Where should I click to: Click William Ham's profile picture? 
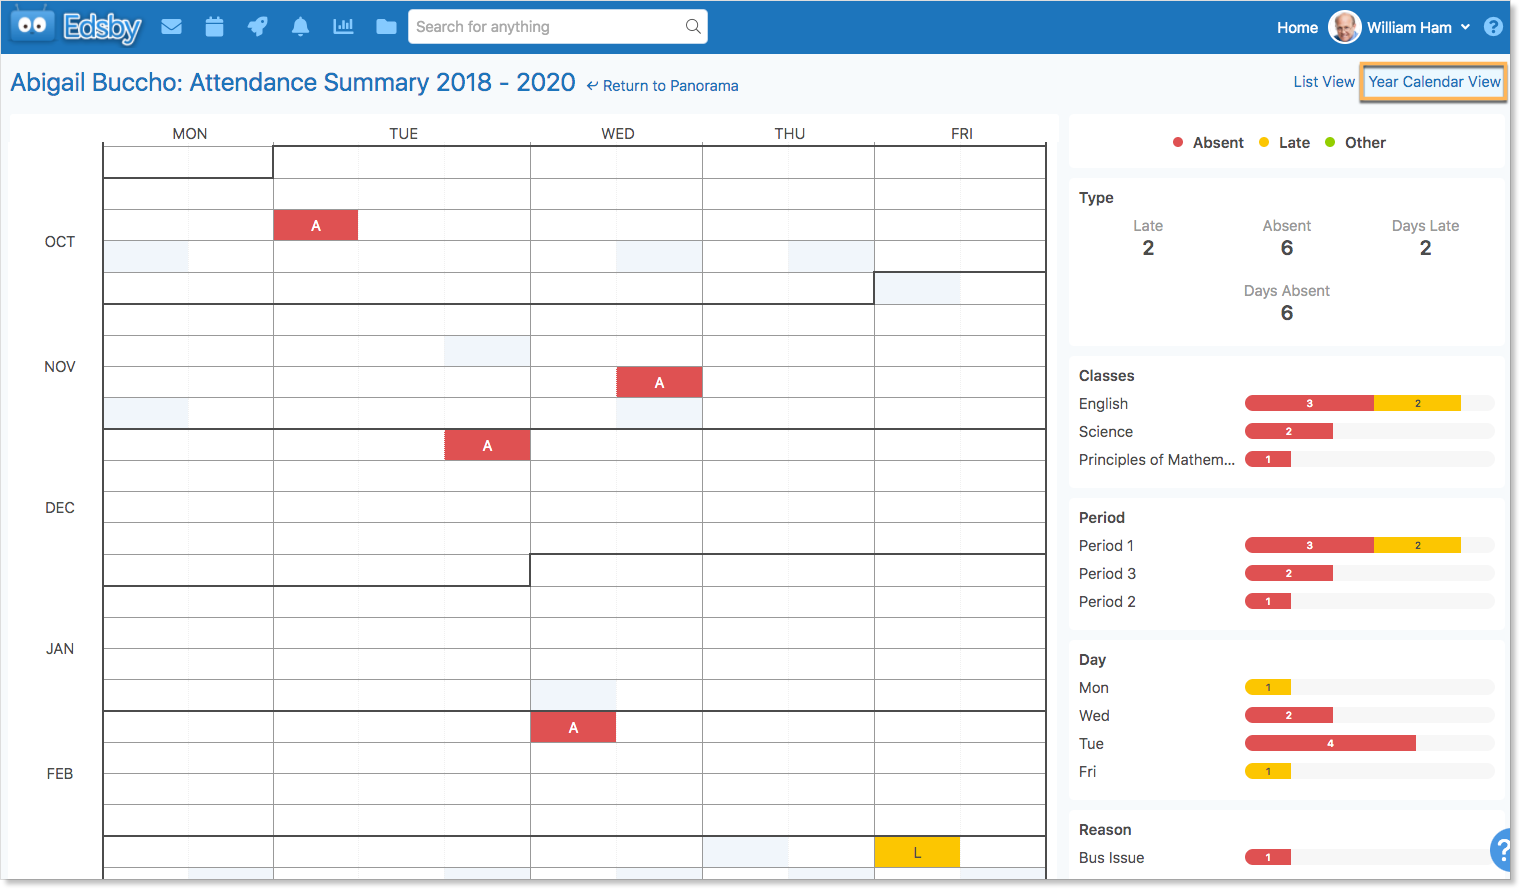click(1344, 27)
